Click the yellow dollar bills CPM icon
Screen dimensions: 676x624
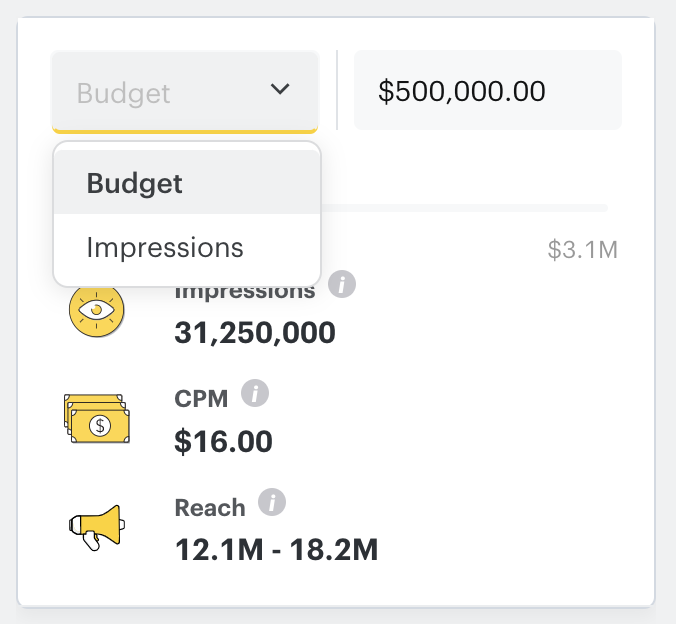point(97,419)
